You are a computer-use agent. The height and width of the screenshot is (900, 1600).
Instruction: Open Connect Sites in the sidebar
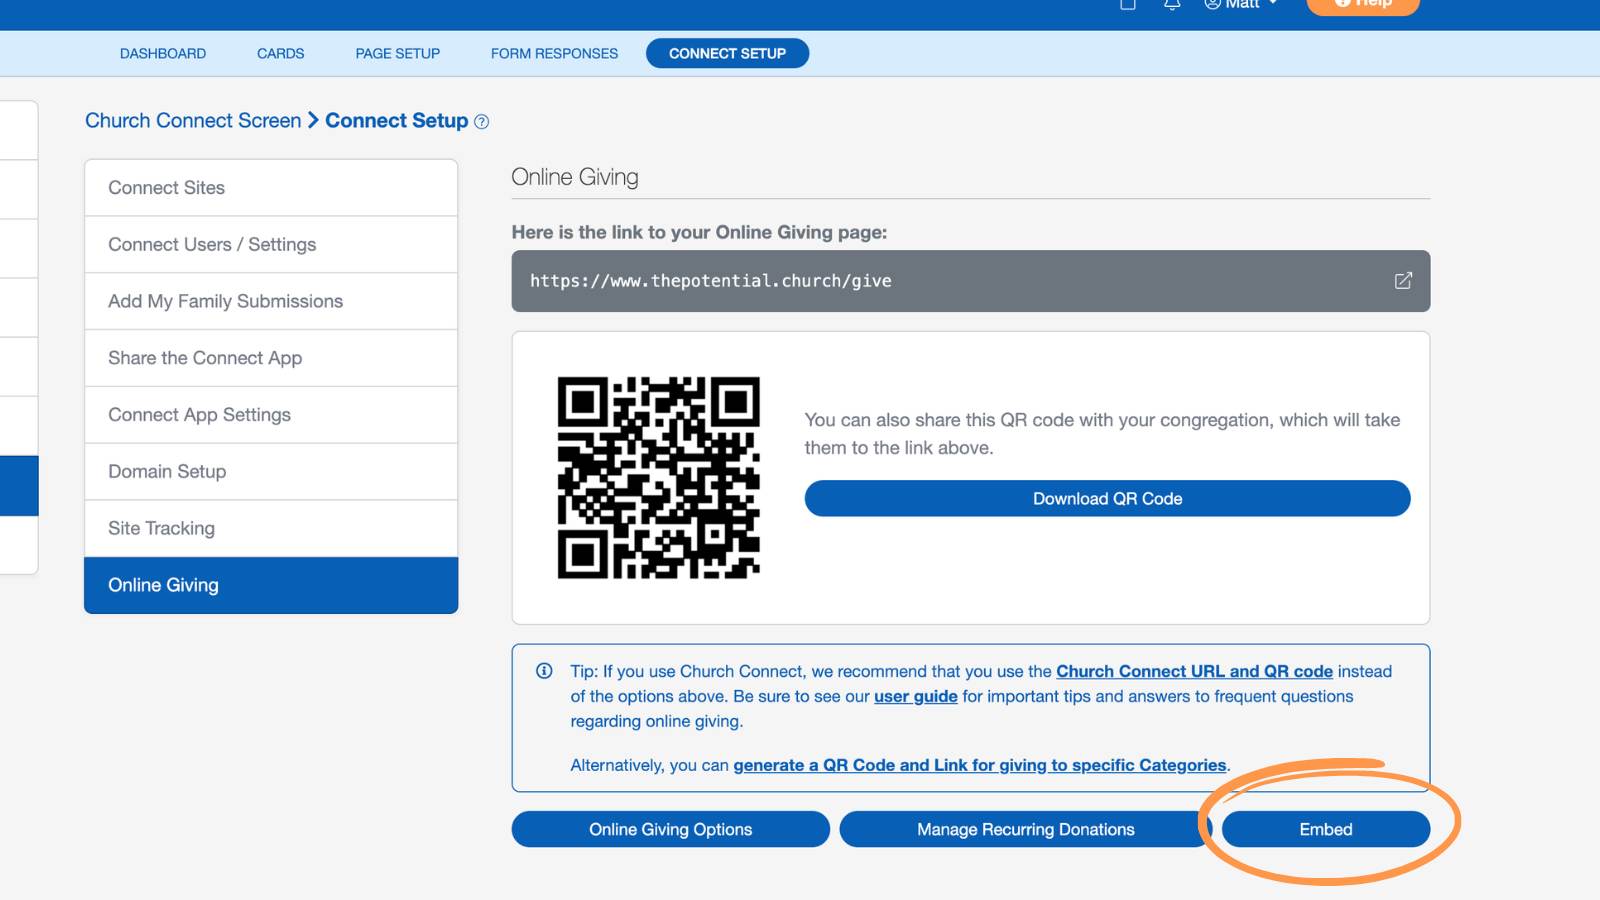coord(271,188)
